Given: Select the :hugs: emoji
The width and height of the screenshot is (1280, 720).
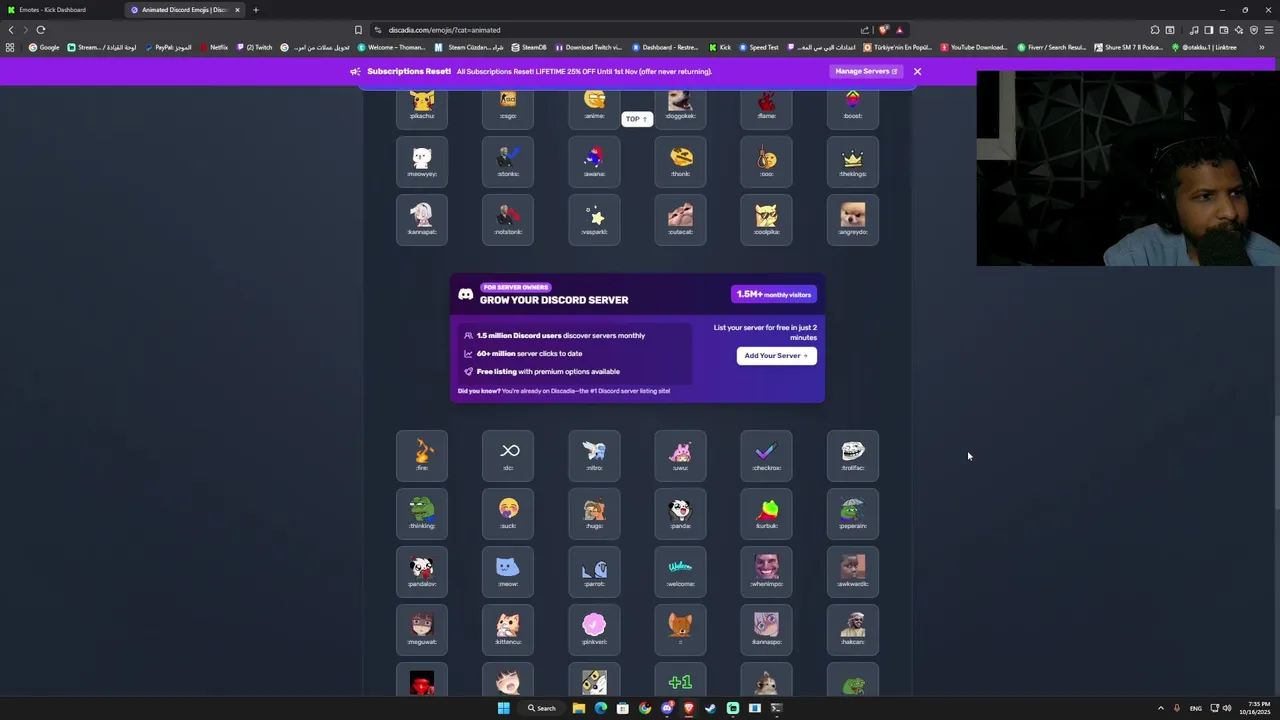Looking at the screenshot, I should click(594, 514).
